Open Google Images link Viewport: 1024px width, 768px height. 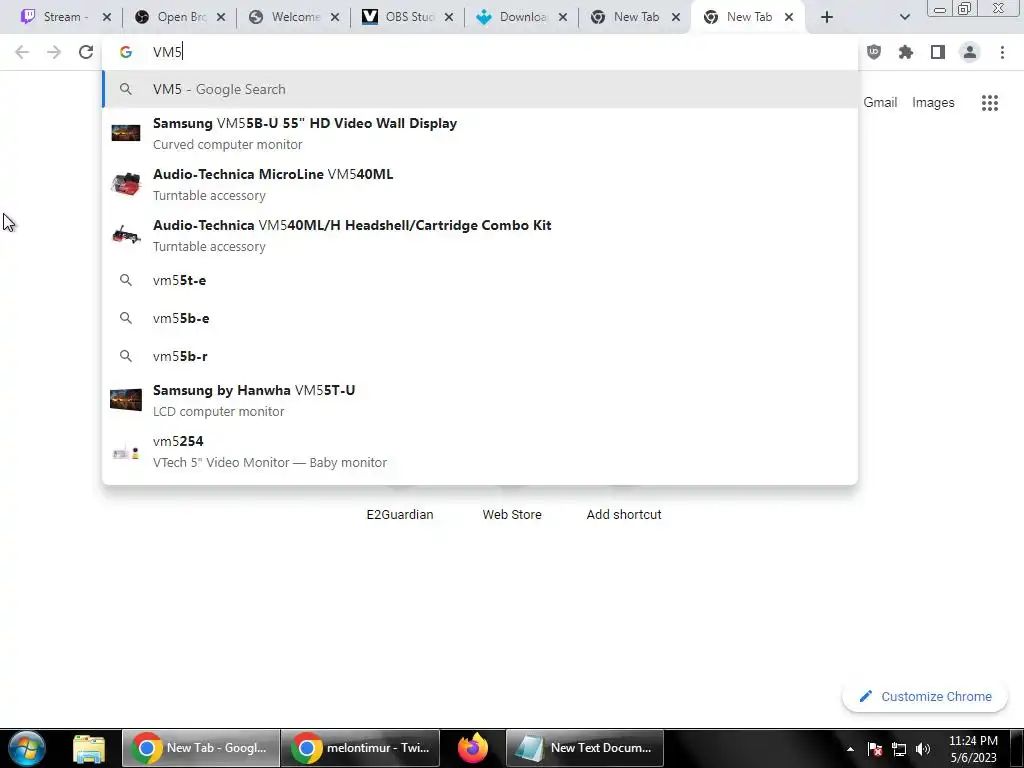click(x=933, y=103)
